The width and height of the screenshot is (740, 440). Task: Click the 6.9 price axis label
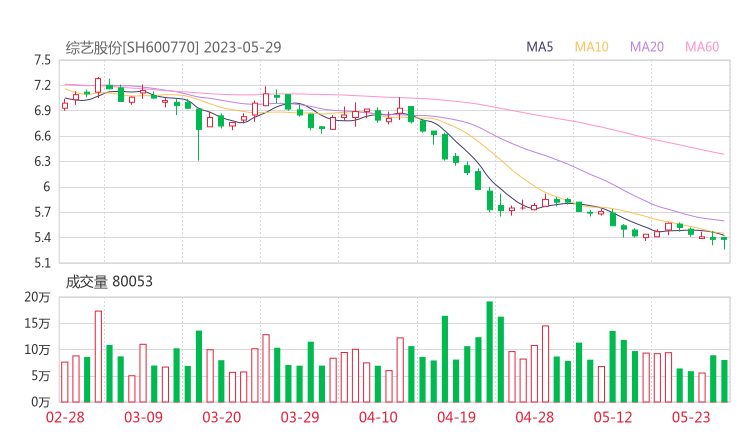(x=42, y=111)
